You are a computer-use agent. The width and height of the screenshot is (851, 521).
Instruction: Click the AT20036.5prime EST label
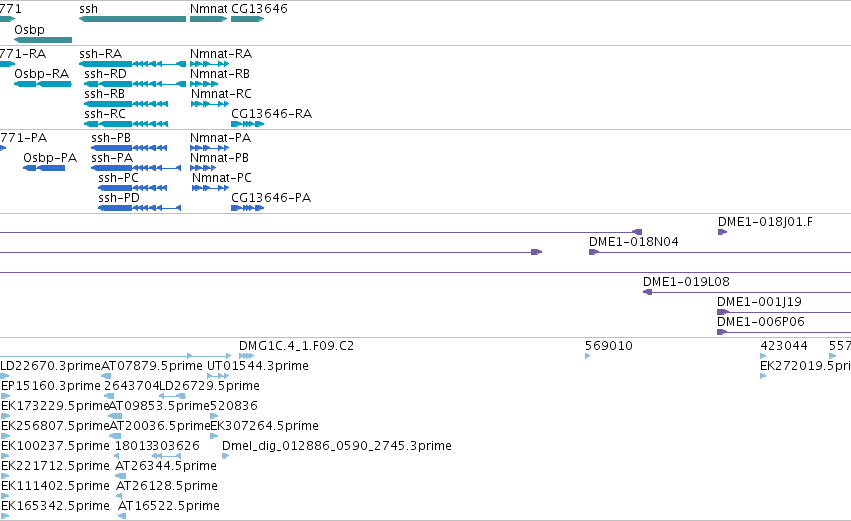coord(160,427)
